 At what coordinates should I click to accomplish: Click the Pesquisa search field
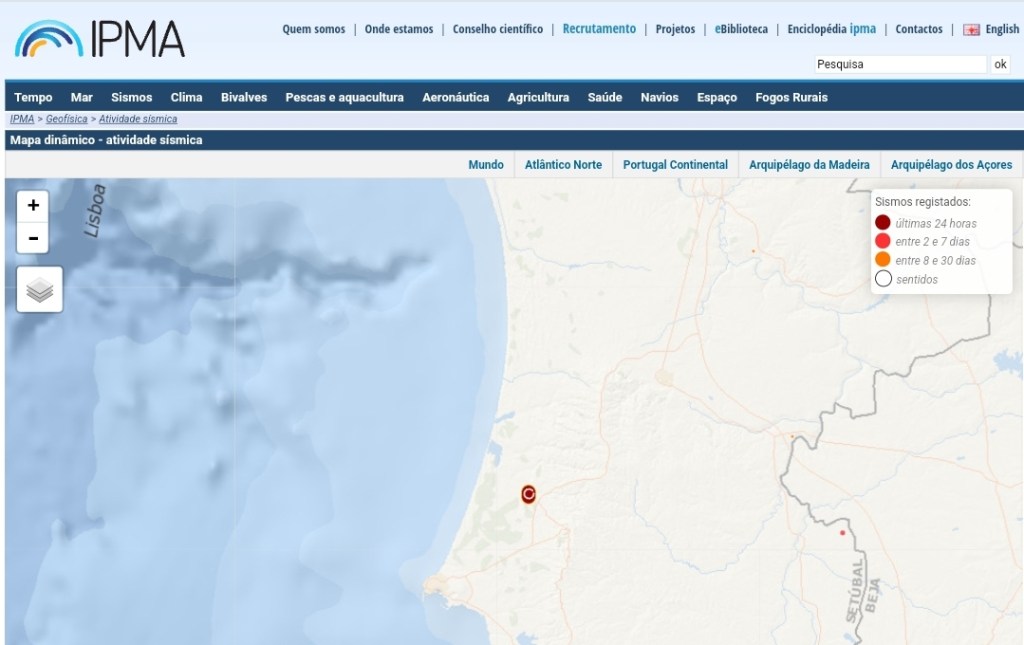coord(899,64)
